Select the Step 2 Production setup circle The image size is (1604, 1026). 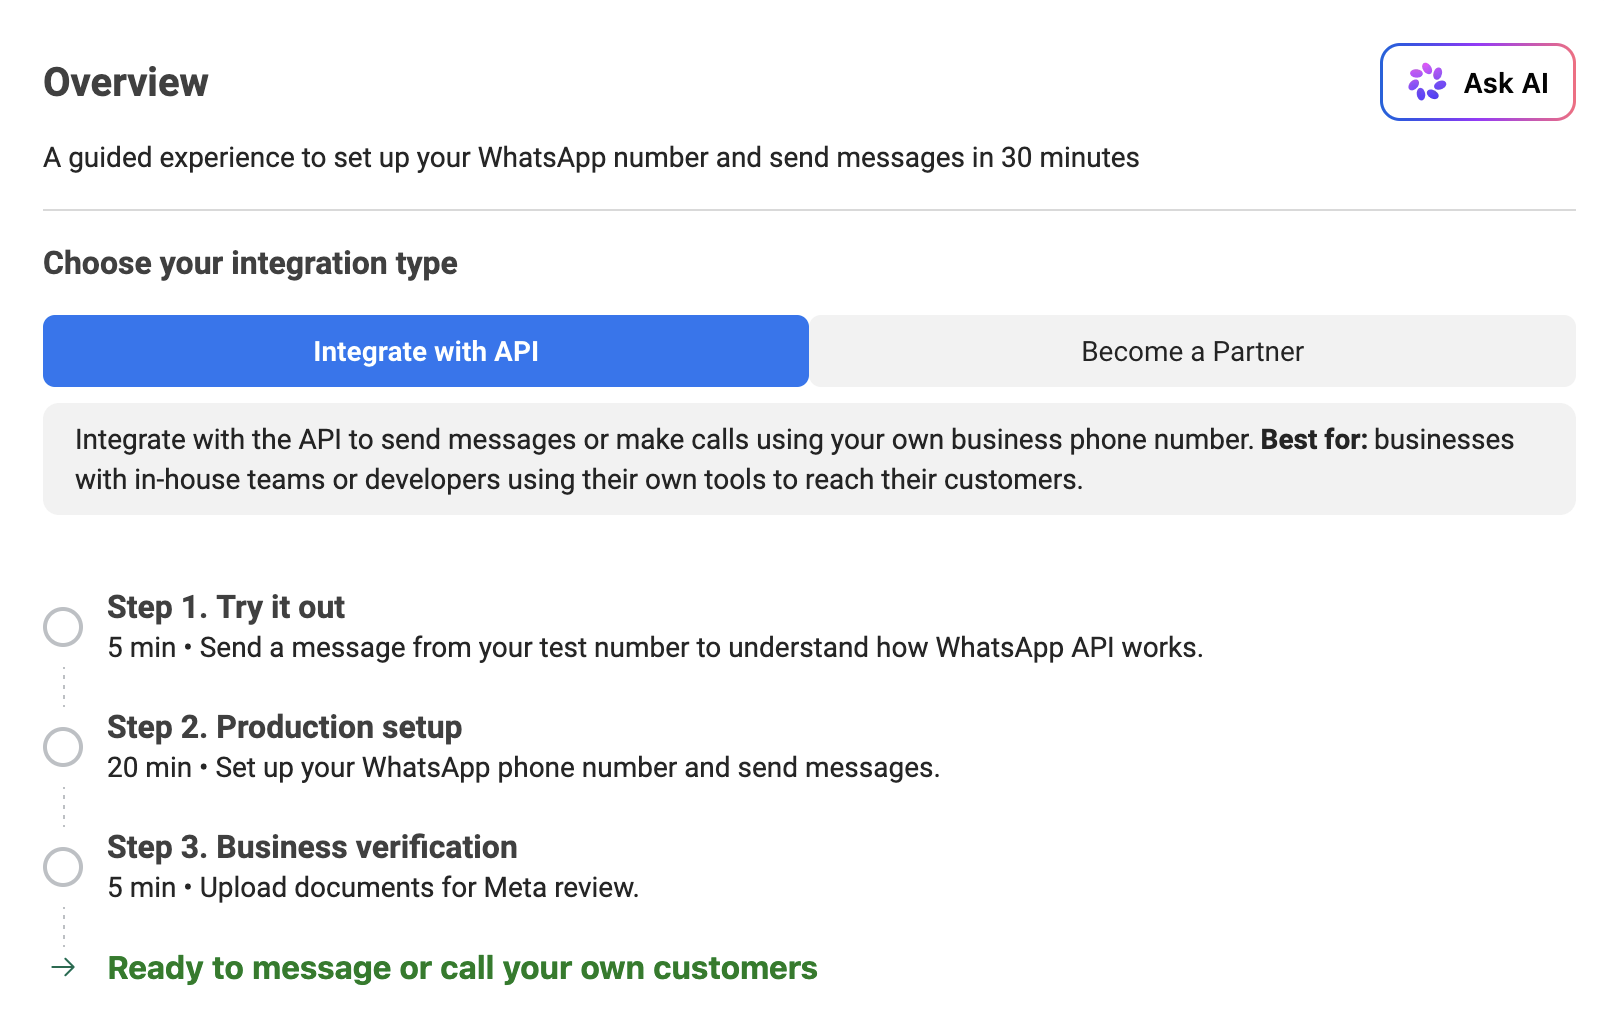pyautogui.click(x=63, y=747)
